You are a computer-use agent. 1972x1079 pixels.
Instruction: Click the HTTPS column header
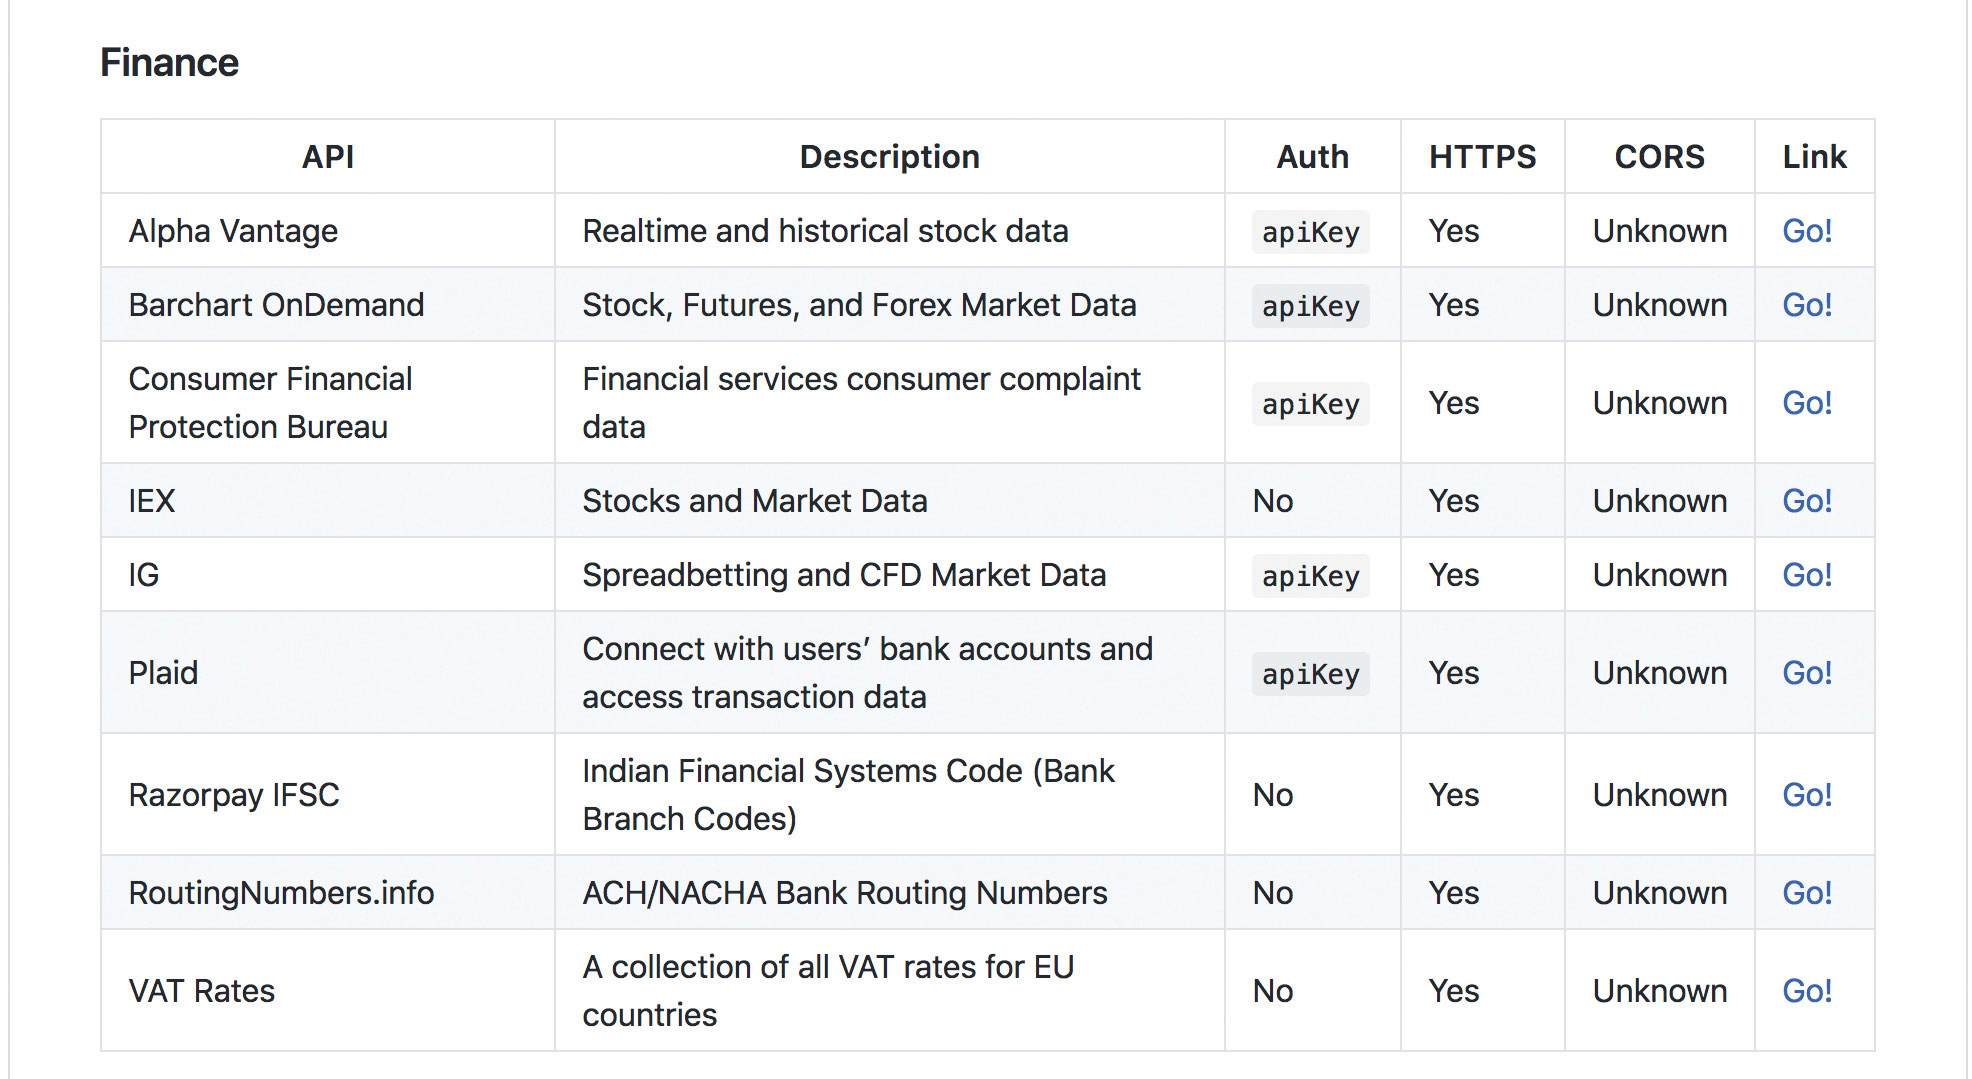pos(1482,157)
